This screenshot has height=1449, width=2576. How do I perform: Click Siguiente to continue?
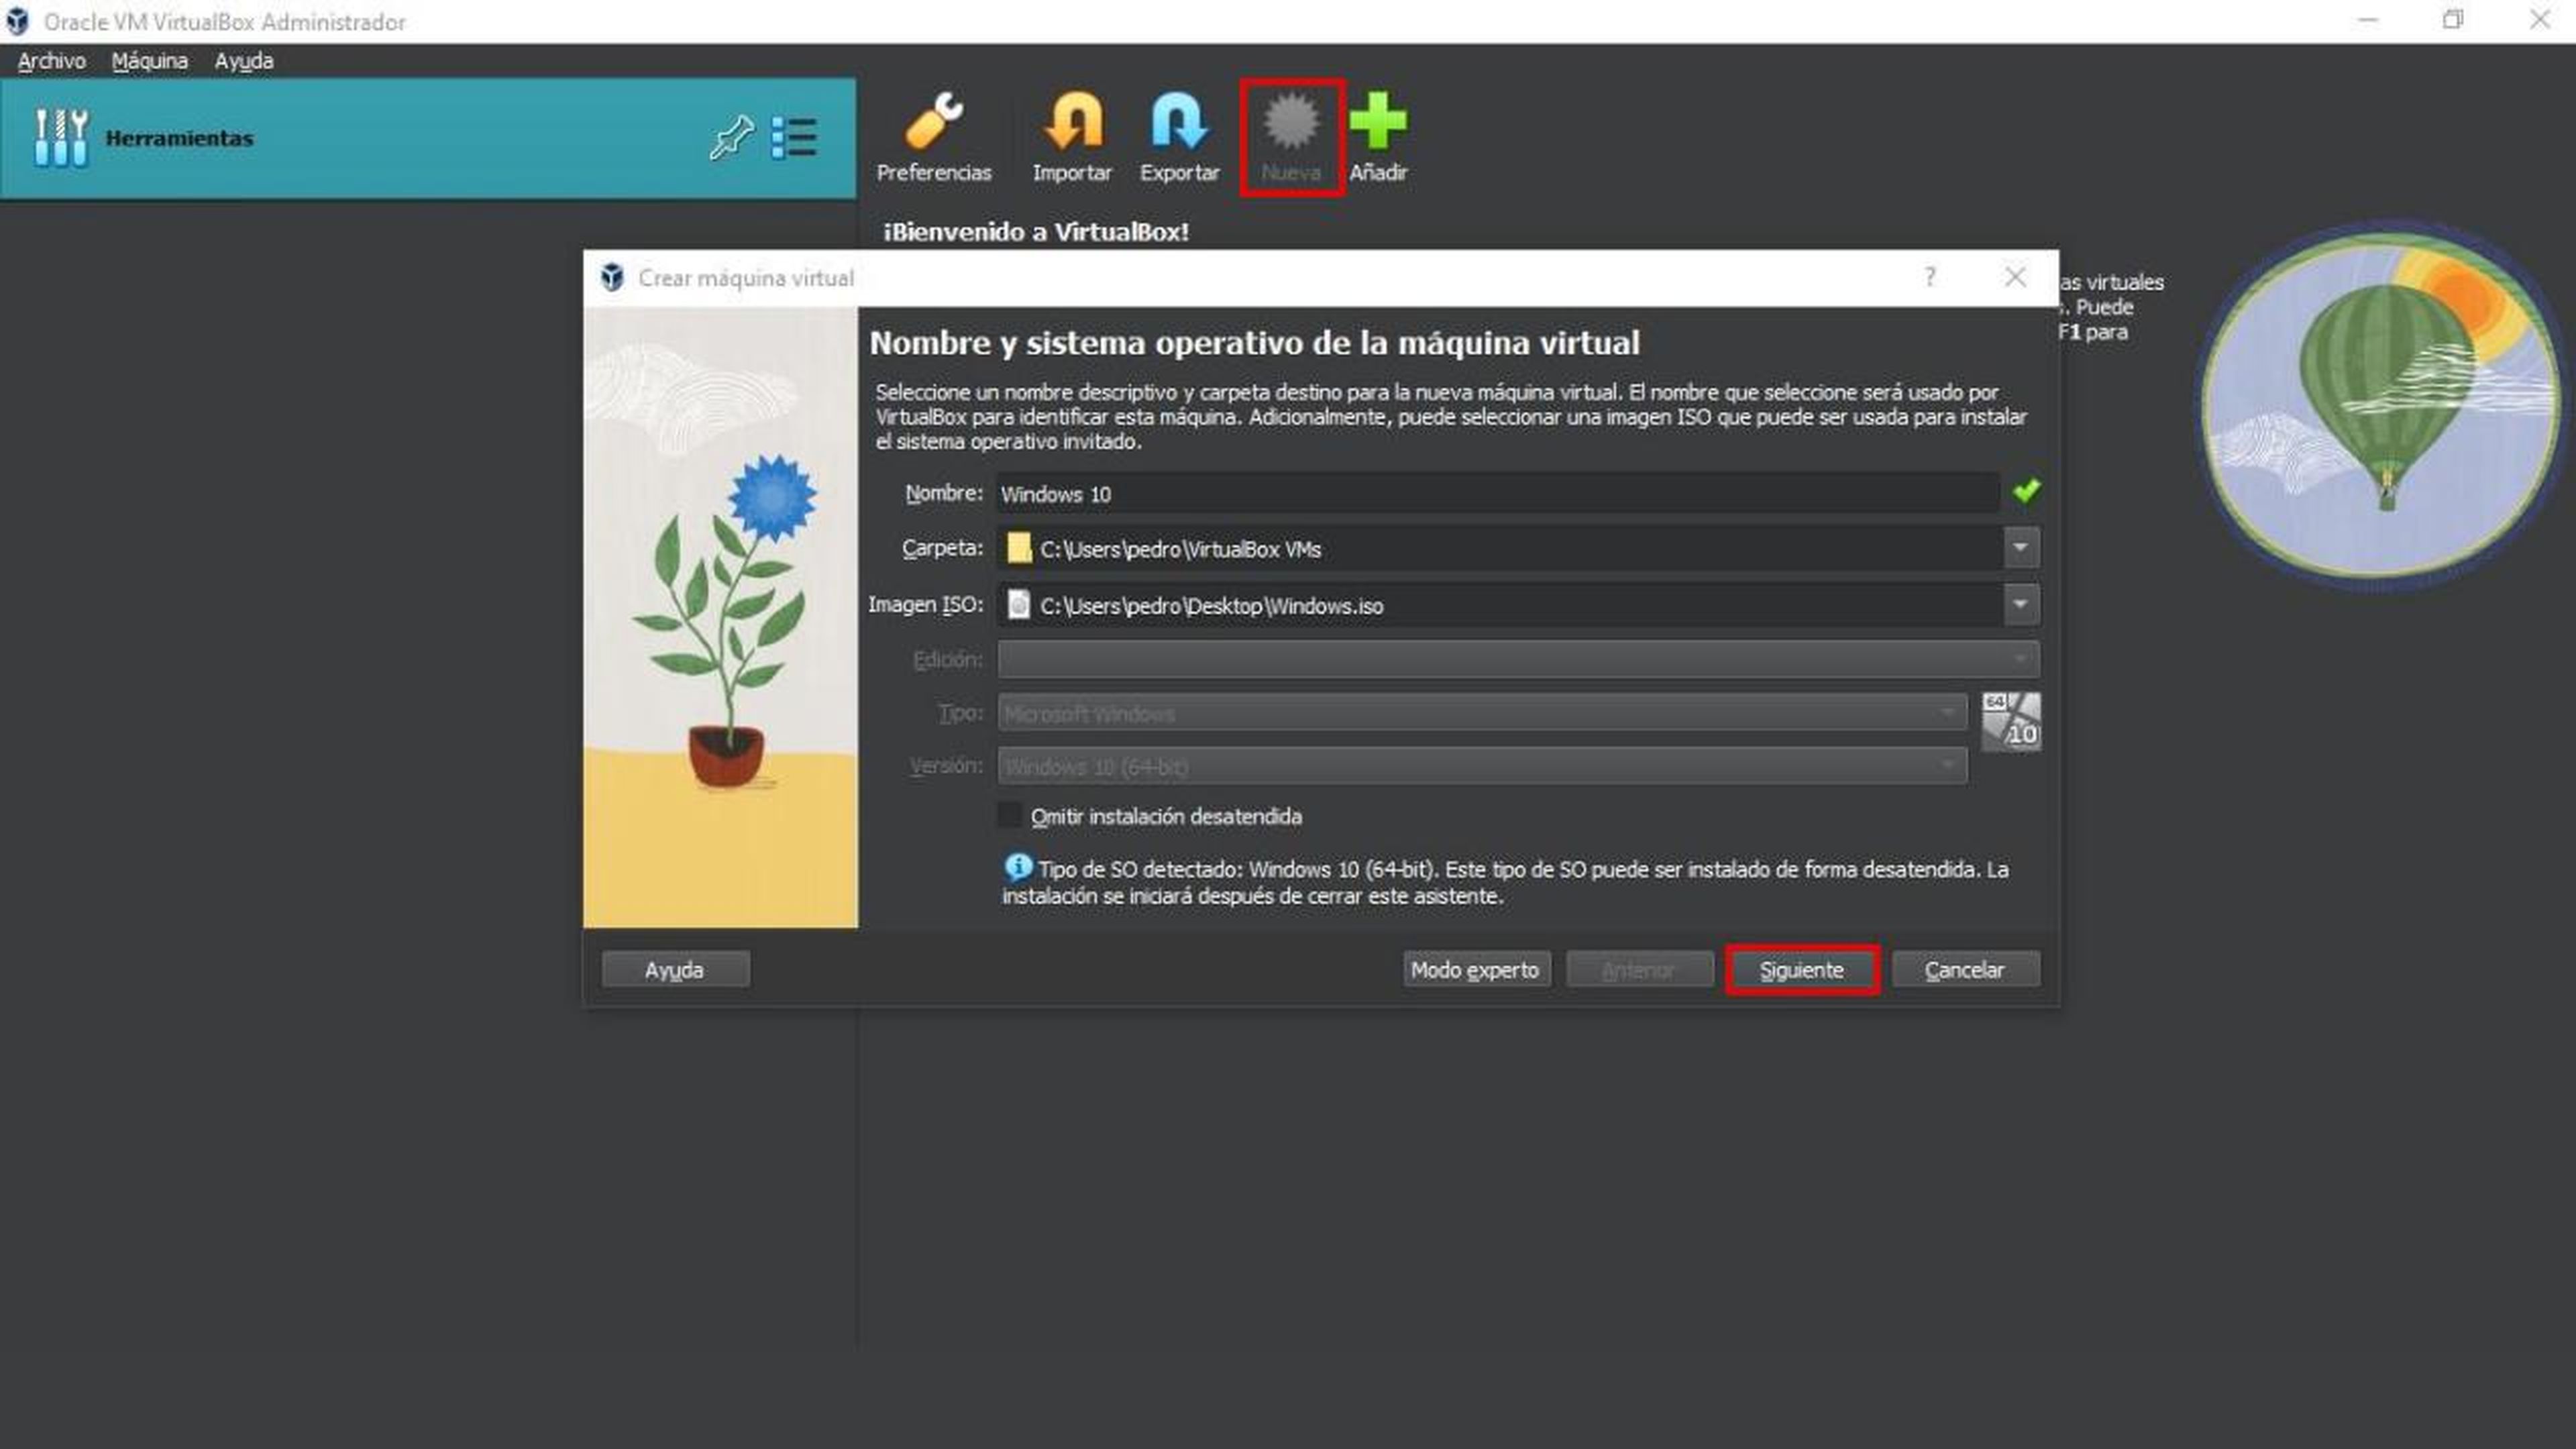(1802, 969)
